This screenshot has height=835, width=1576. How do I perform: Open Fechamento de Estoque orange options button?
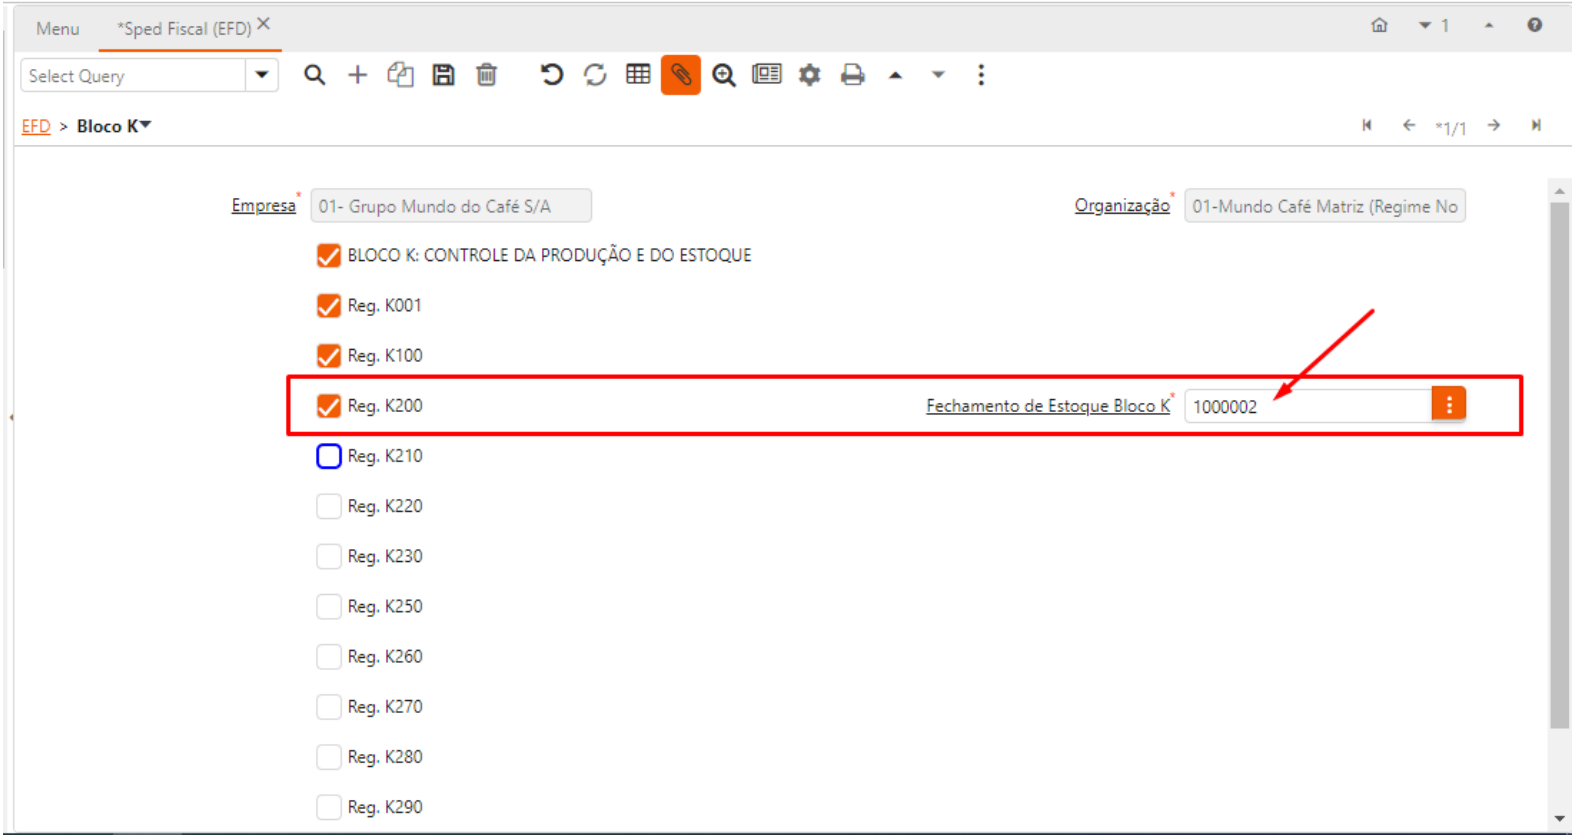(1448, 405)
